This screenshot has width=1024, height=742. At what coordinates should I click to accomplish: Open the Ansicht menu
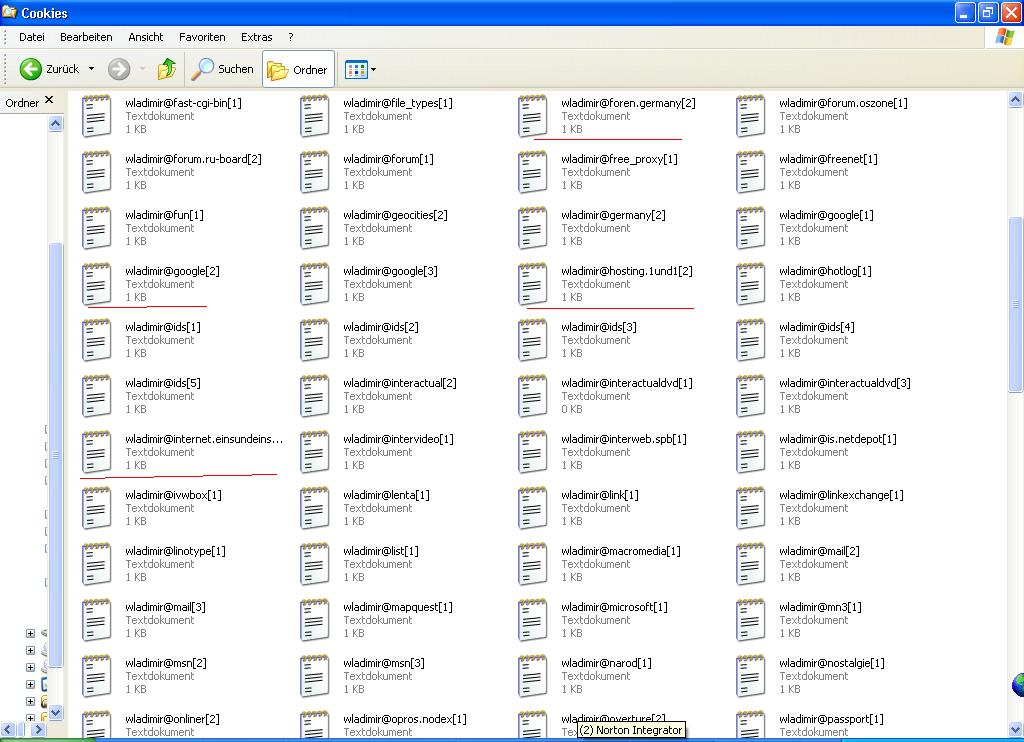tap(146, 37)
